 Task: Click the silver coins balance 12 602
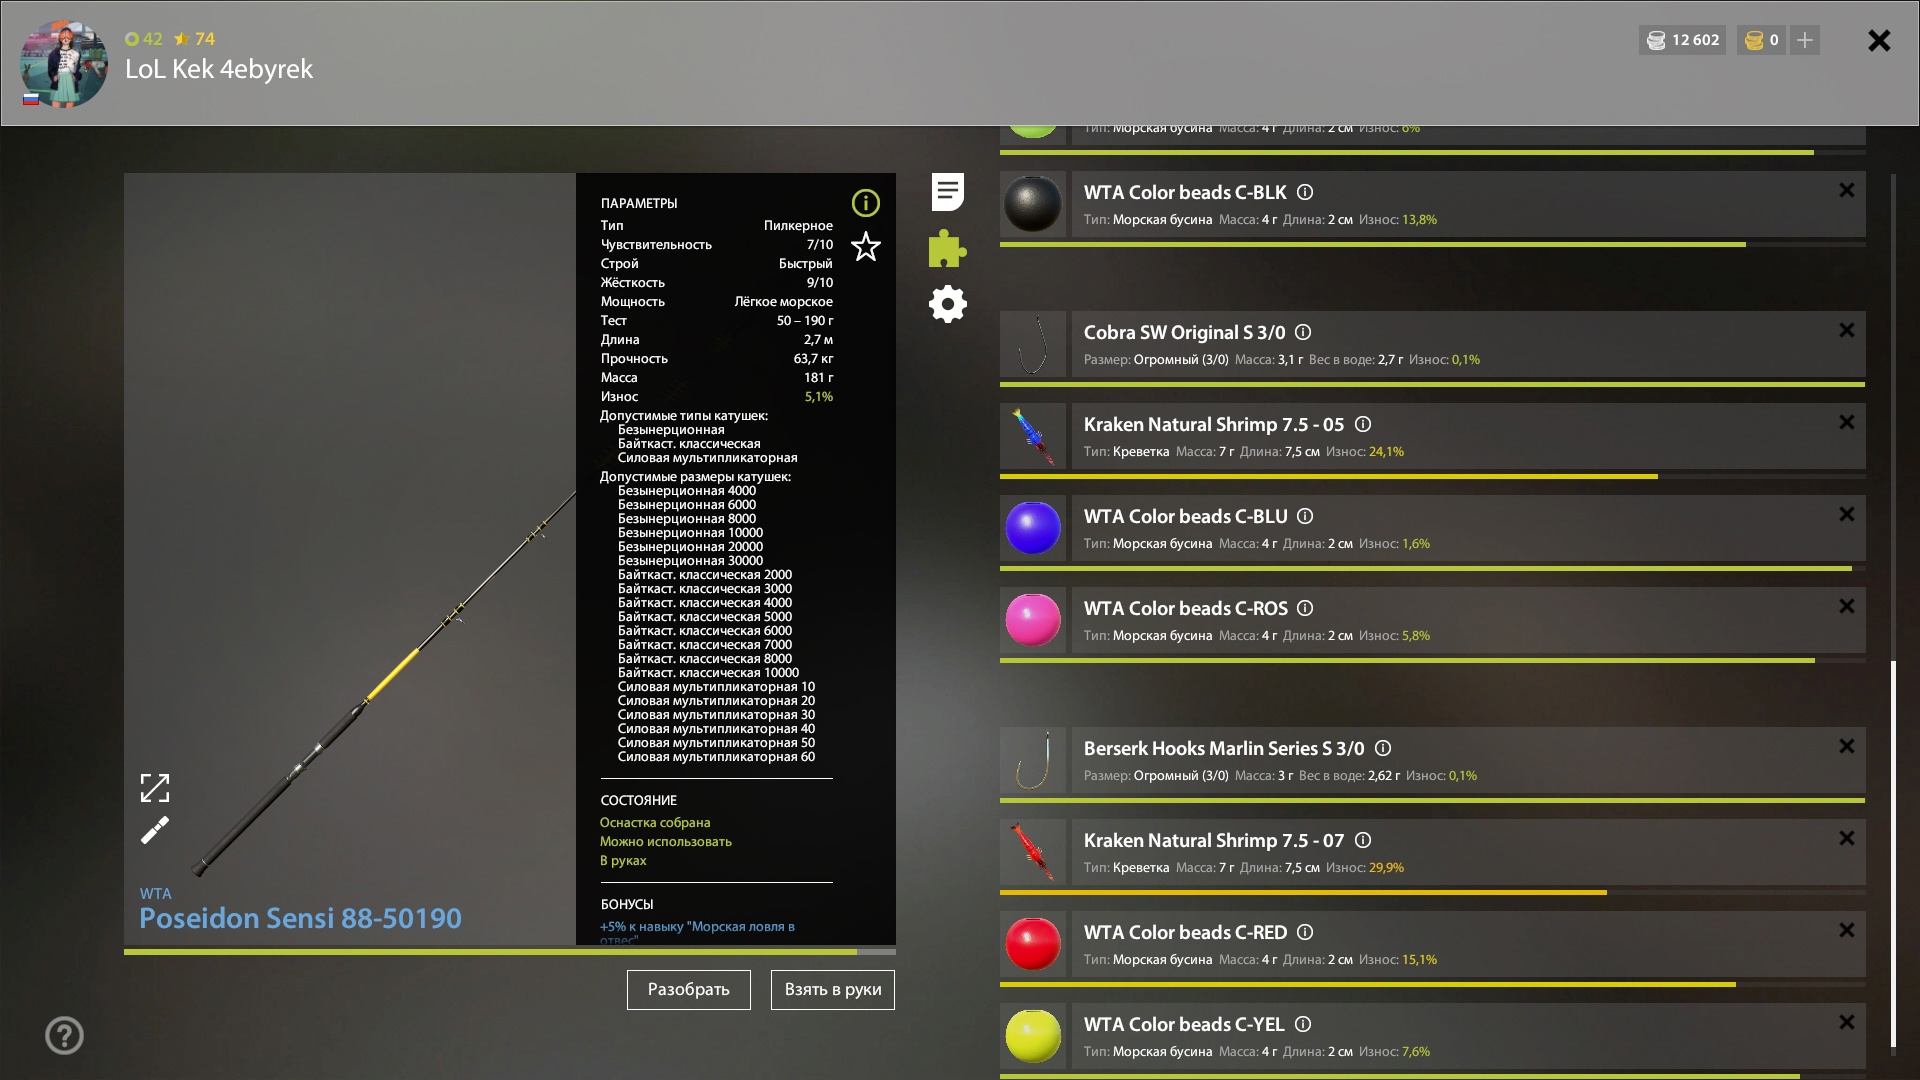[x=1683, y=40]
